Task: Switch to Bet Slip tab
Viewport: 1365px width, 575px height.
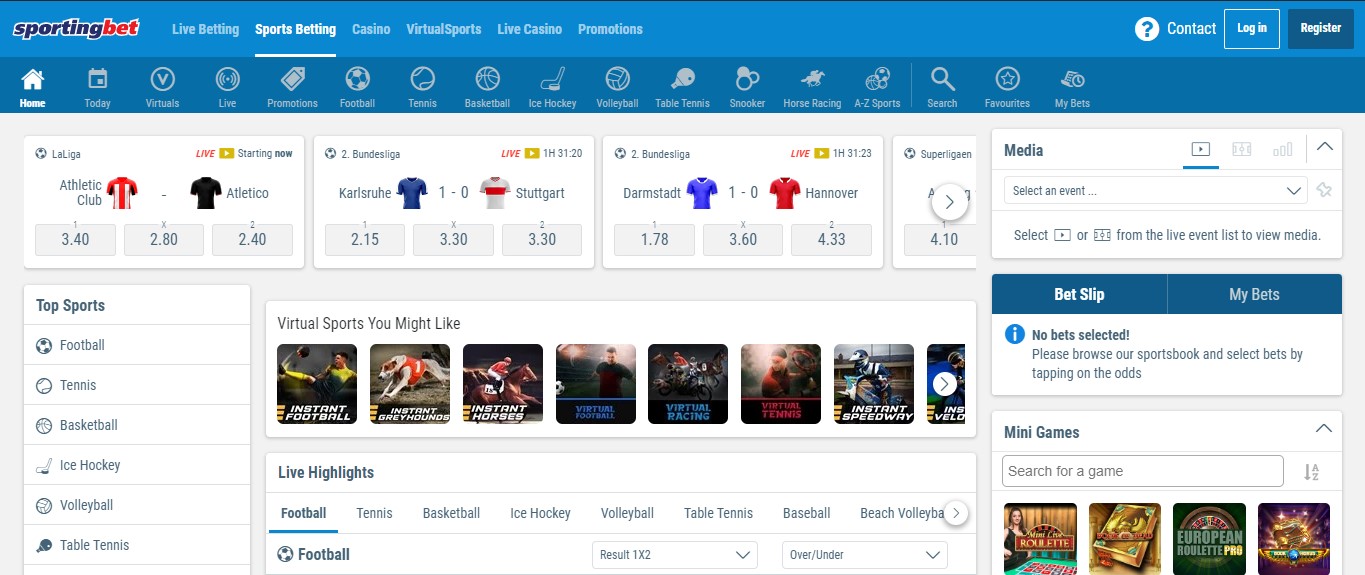Action: coord(1079,294)
